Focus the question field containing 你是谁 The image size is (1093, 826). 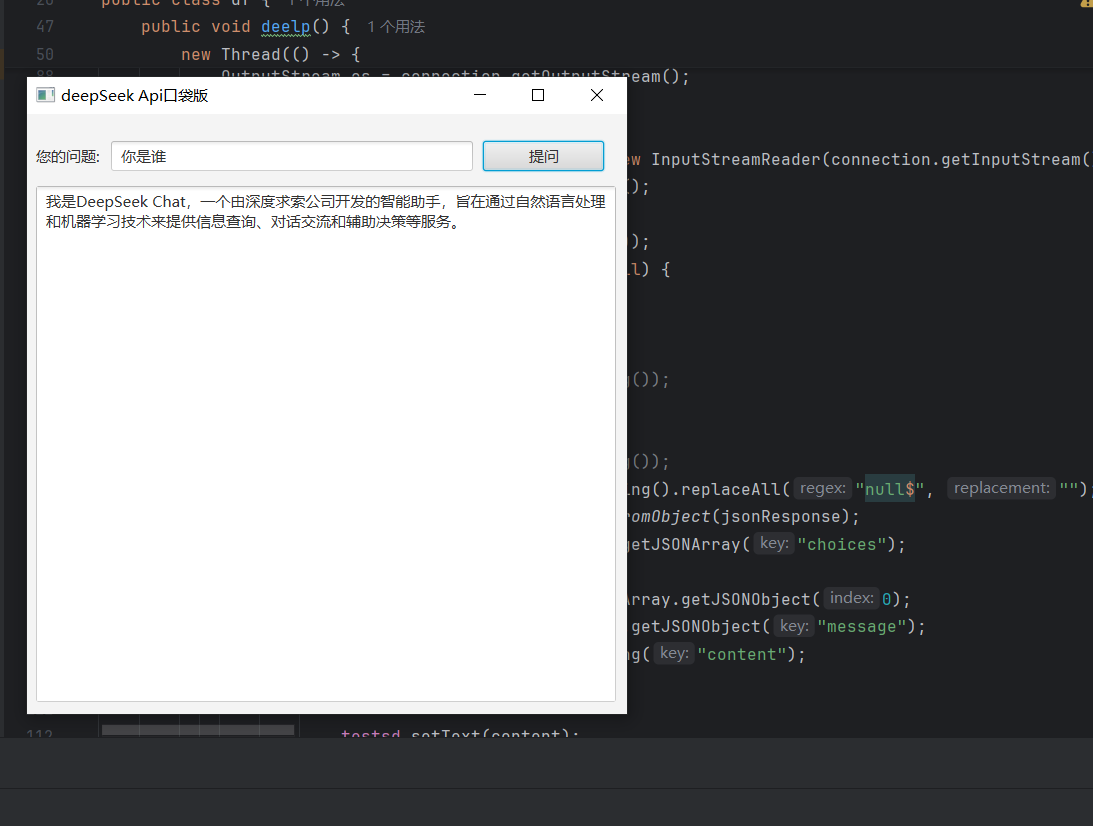tap(291, 156)
